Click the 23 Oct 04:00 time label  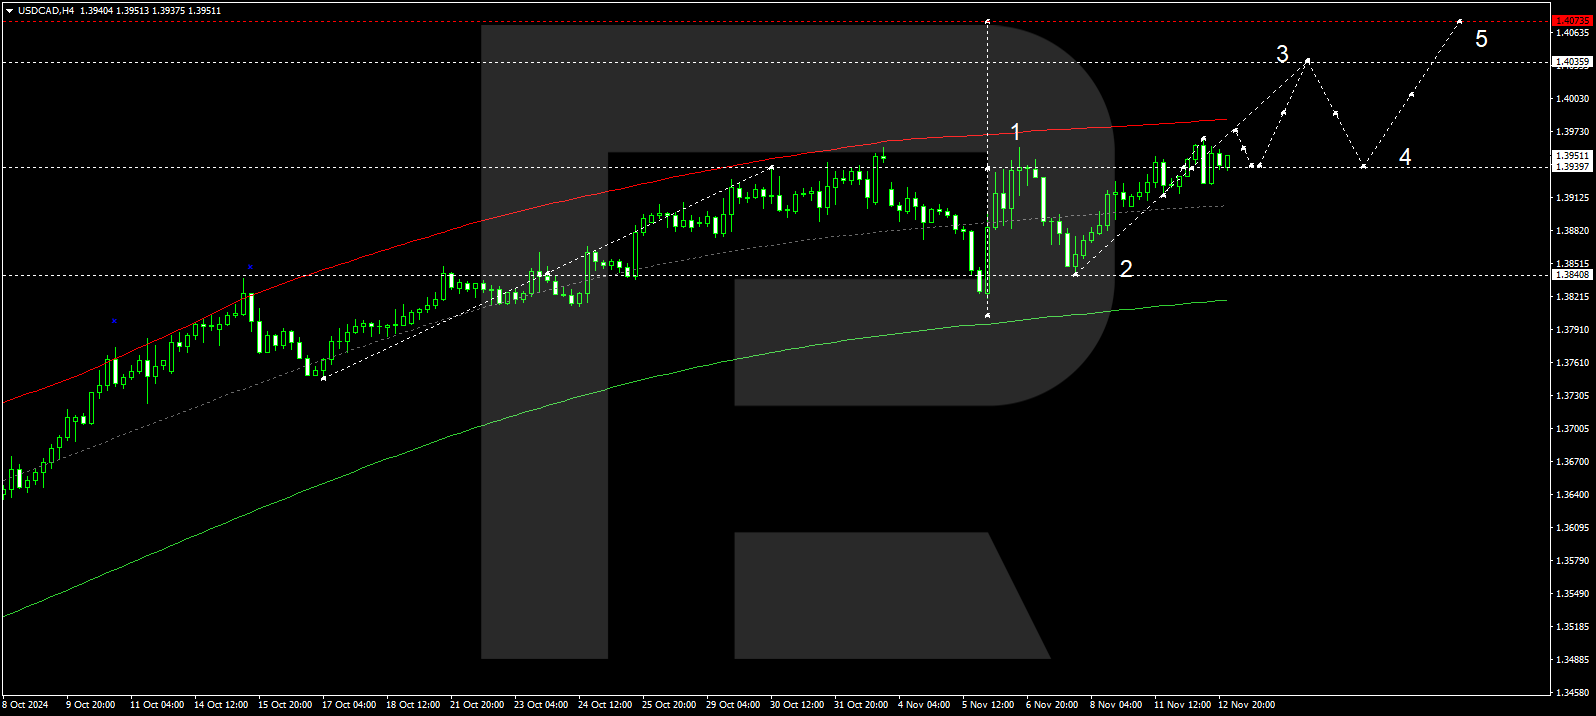[541, 705]
